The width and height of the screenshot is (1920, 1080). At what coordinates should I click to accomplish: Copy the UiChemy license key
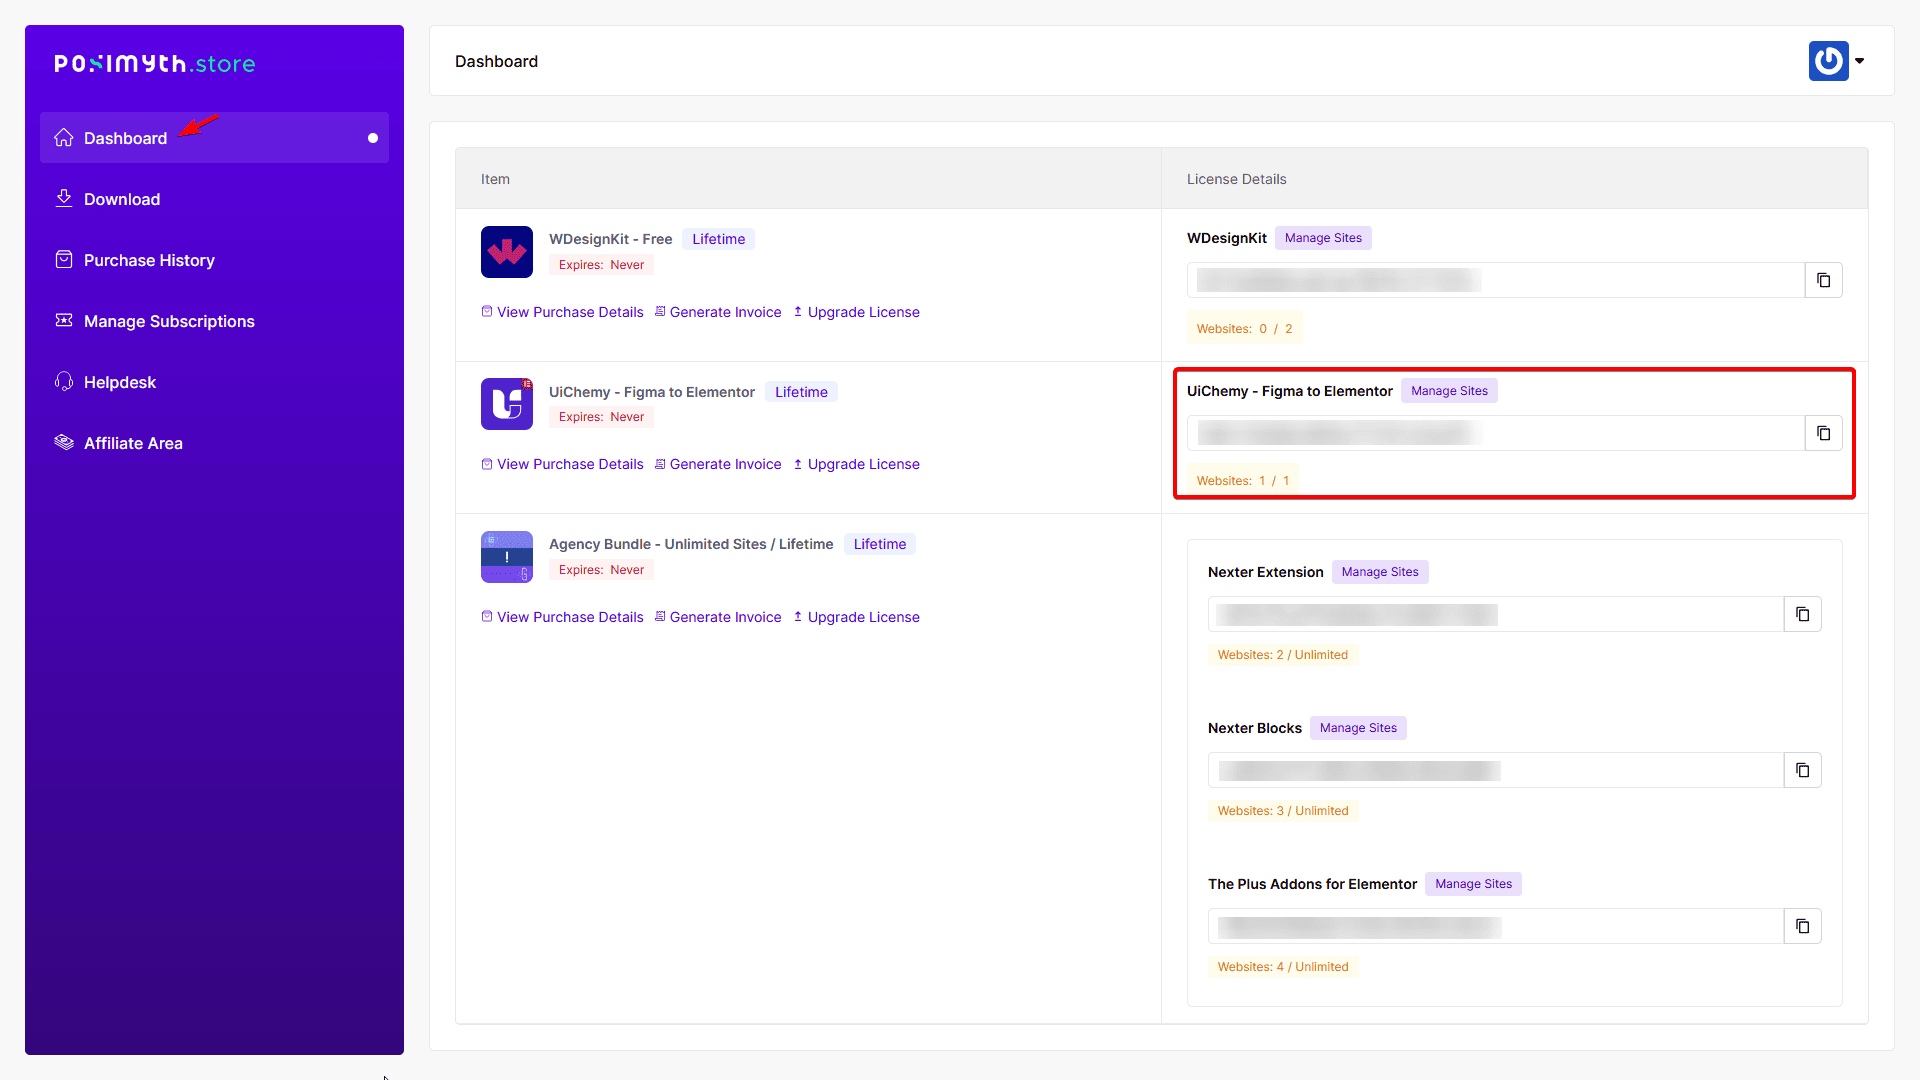(1823, 433)
